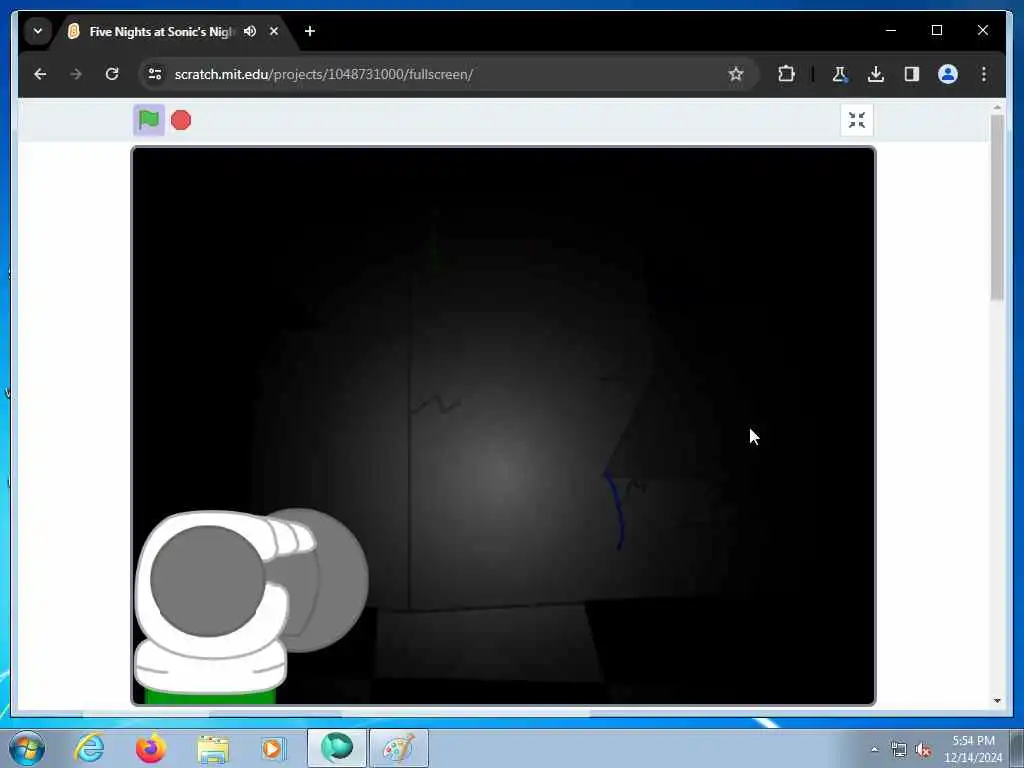The height and width of the screenshot is (768, 1024).
Task: Click the vertical page scrollbar thumb
Action: pyautogui.click(x=997, y=208)
